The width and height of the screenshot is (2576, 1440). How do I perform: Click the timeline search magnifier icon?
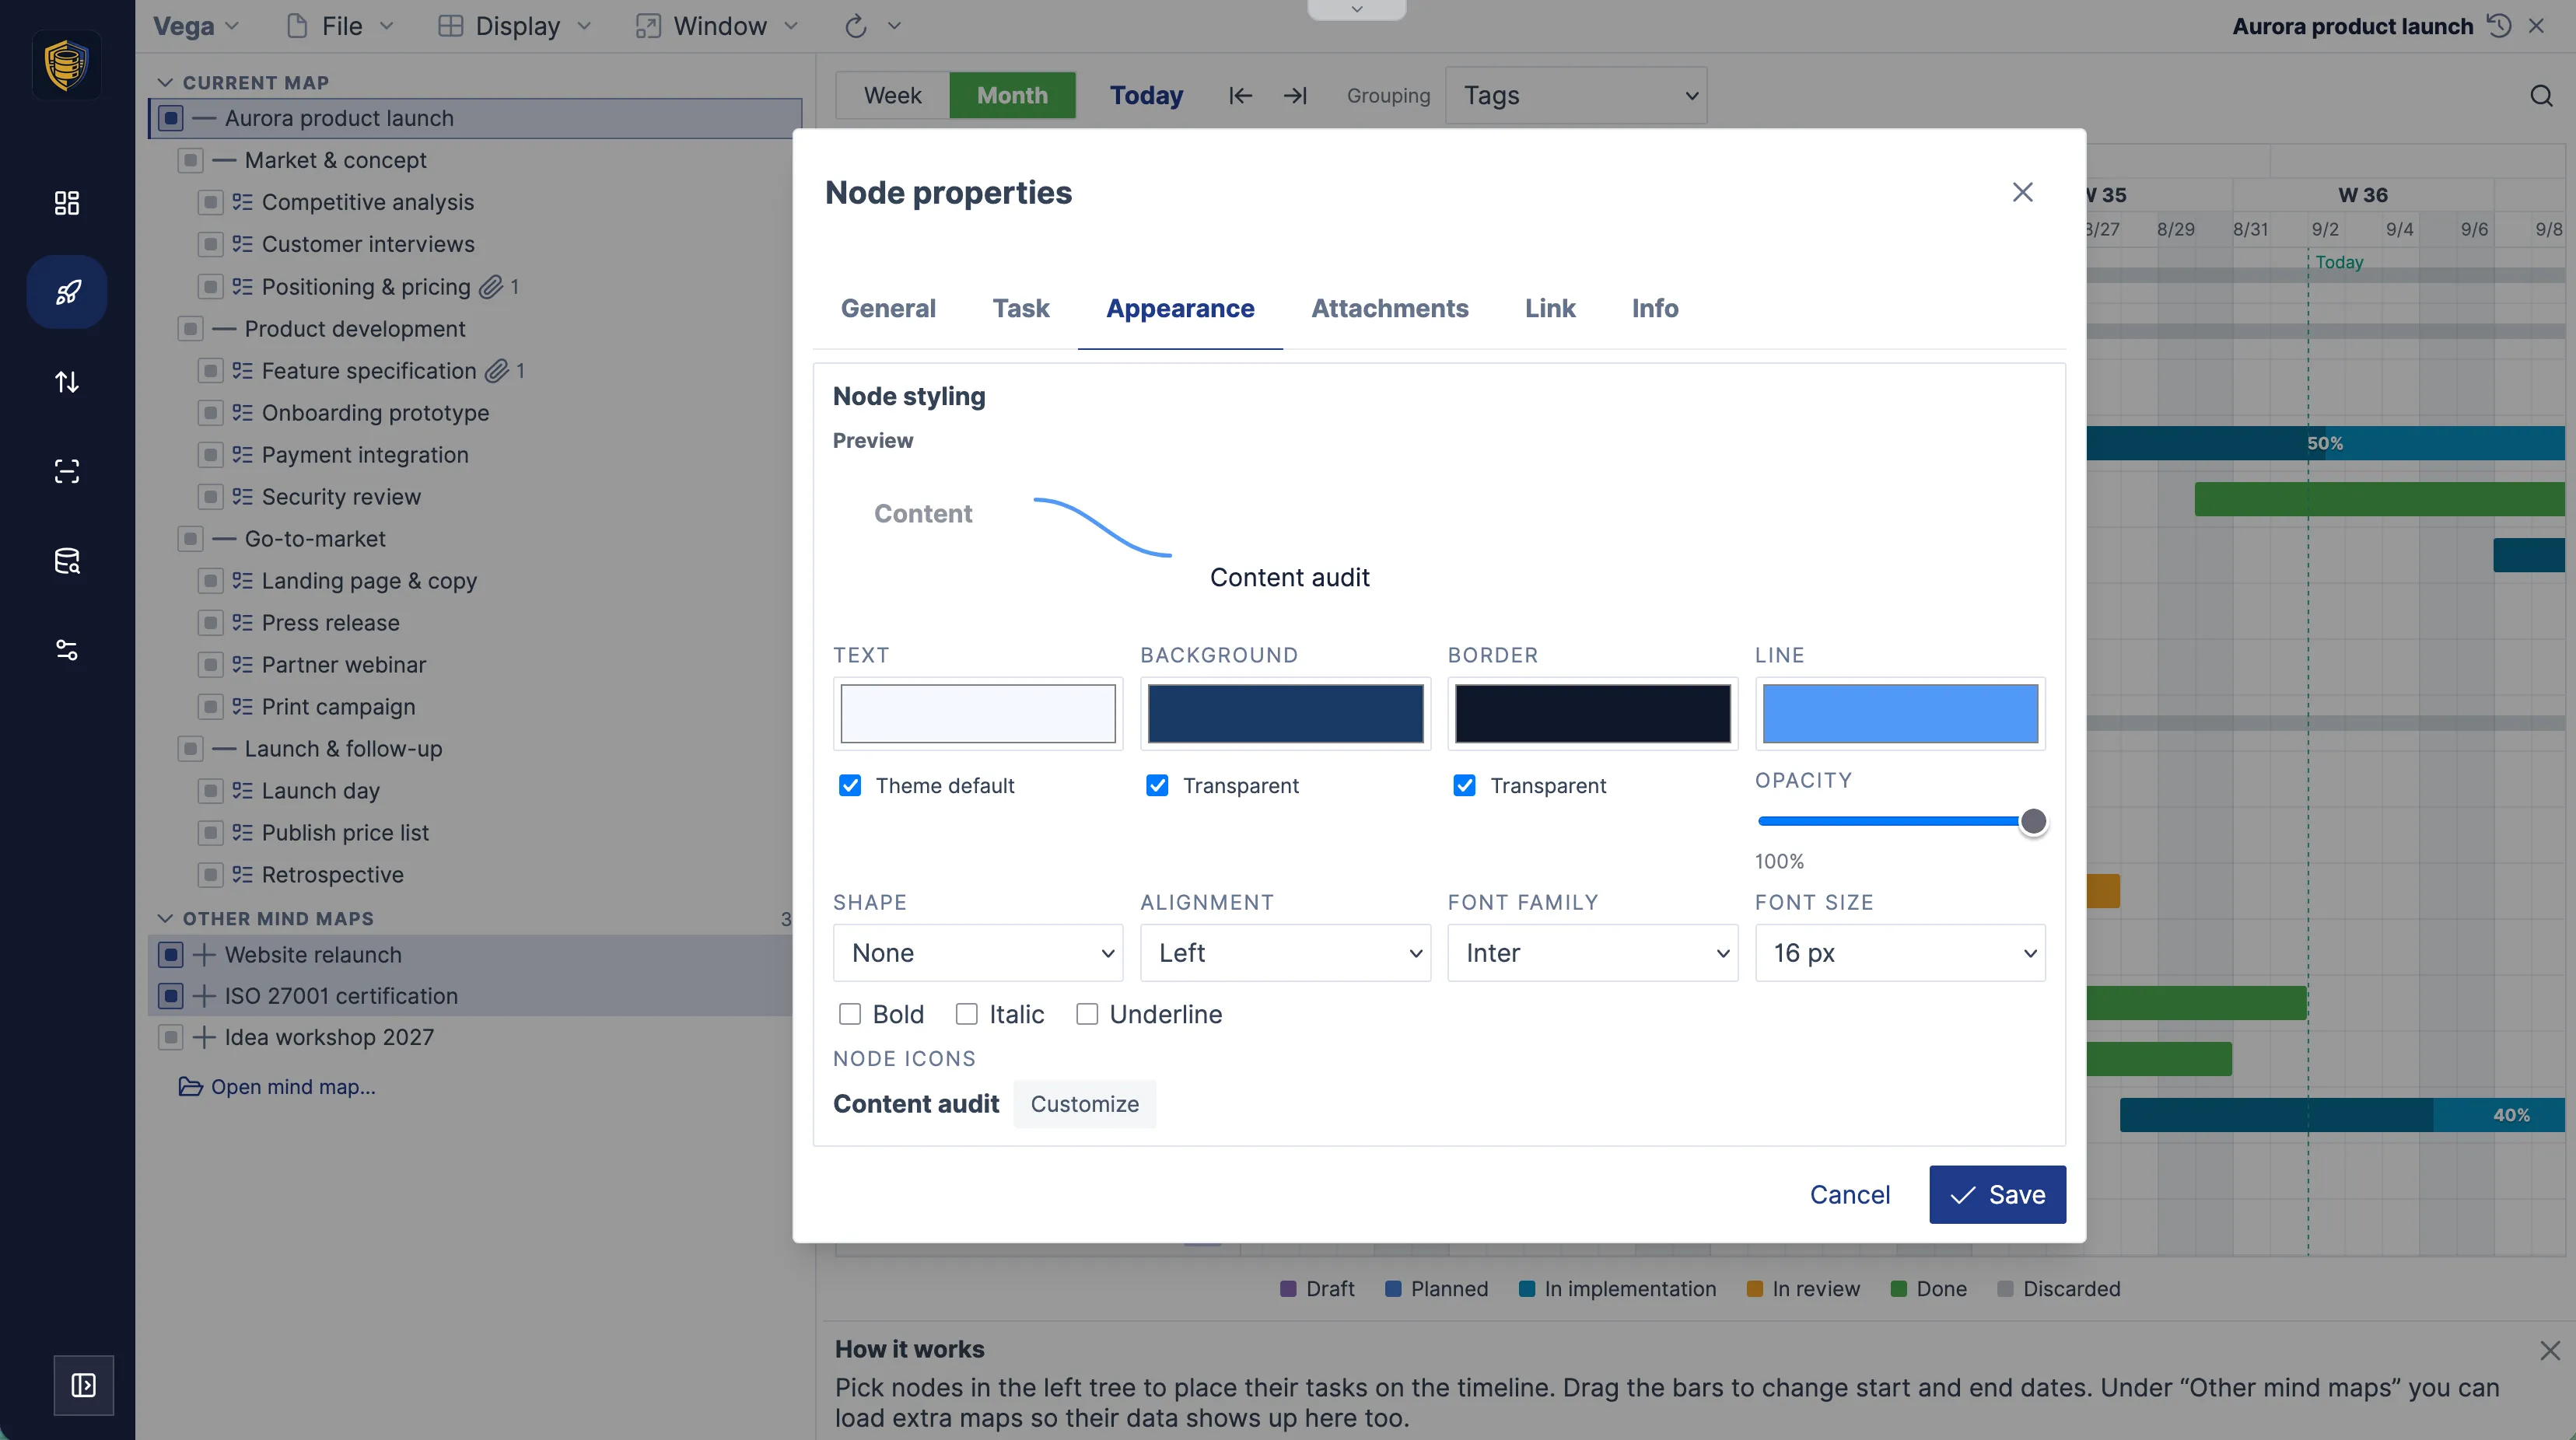[2541, 96]
